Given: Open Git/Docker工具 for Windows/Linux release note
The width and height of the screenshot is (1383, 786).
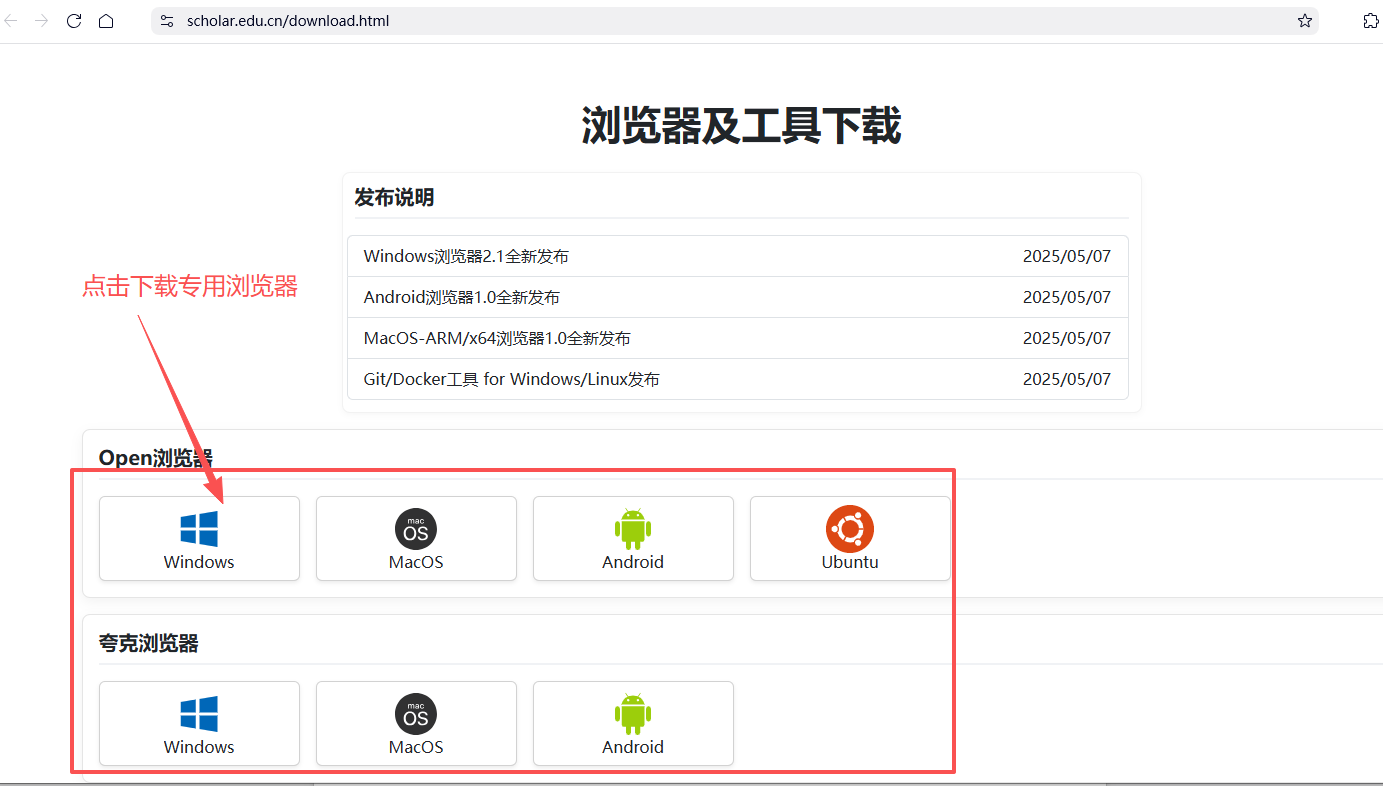Looking at the screenshot, I should tap(737, 379).
